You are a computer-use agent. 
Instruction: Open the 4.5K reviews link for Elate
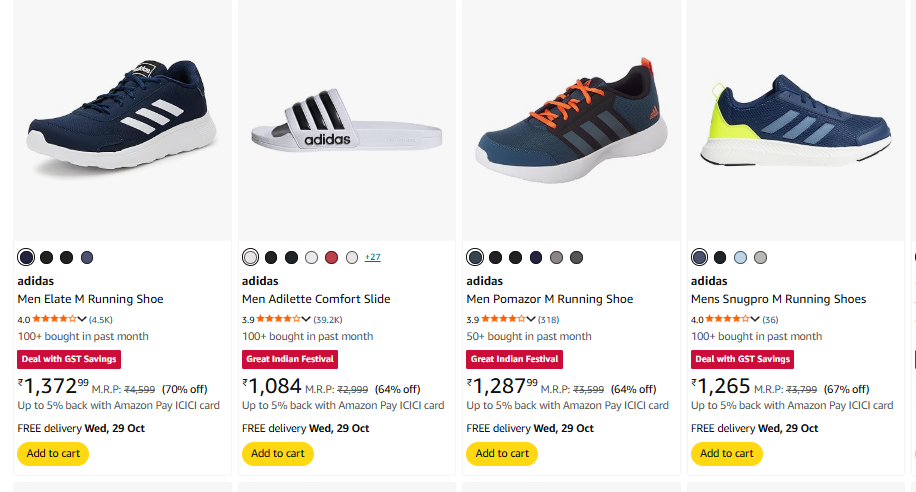[101, 320]
